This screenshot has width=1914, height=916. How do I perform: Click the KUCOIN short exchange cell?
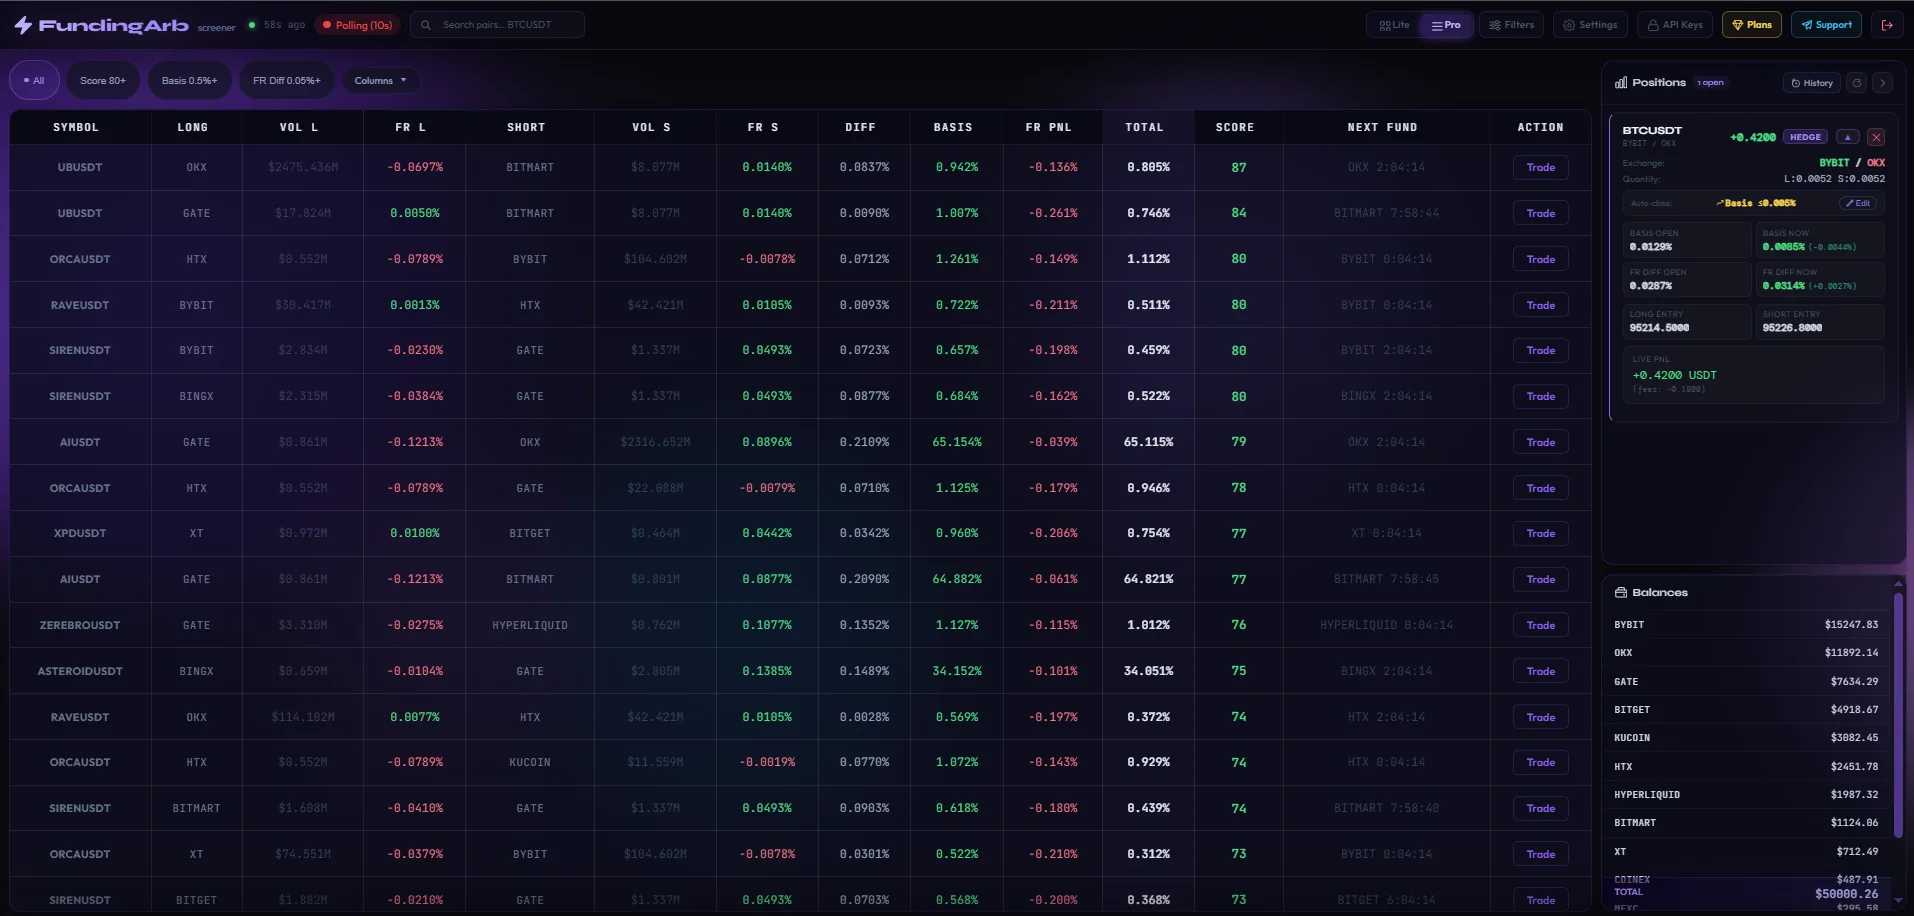coord(530,762)
